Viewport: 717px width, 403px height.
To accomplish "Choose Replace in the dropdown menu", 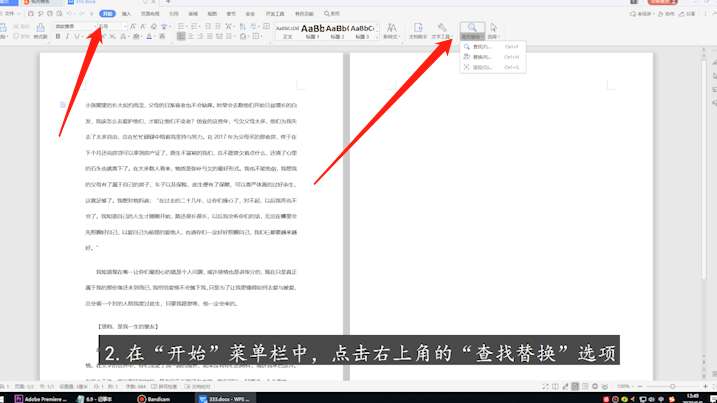I will (x=482, y=57).
